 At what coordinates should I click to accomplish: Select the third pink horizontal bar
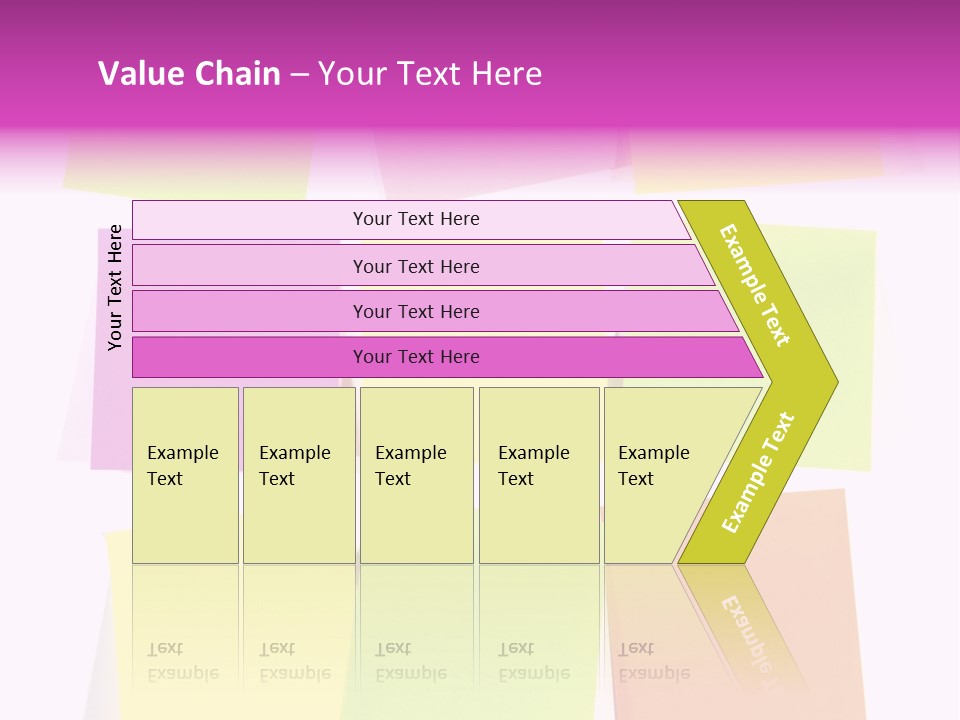click(x=415, y=311)
